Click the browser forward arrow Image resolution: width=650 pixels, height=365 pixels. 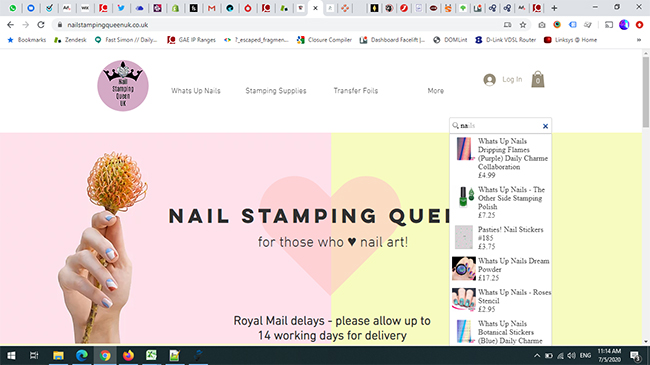point(26,25)
